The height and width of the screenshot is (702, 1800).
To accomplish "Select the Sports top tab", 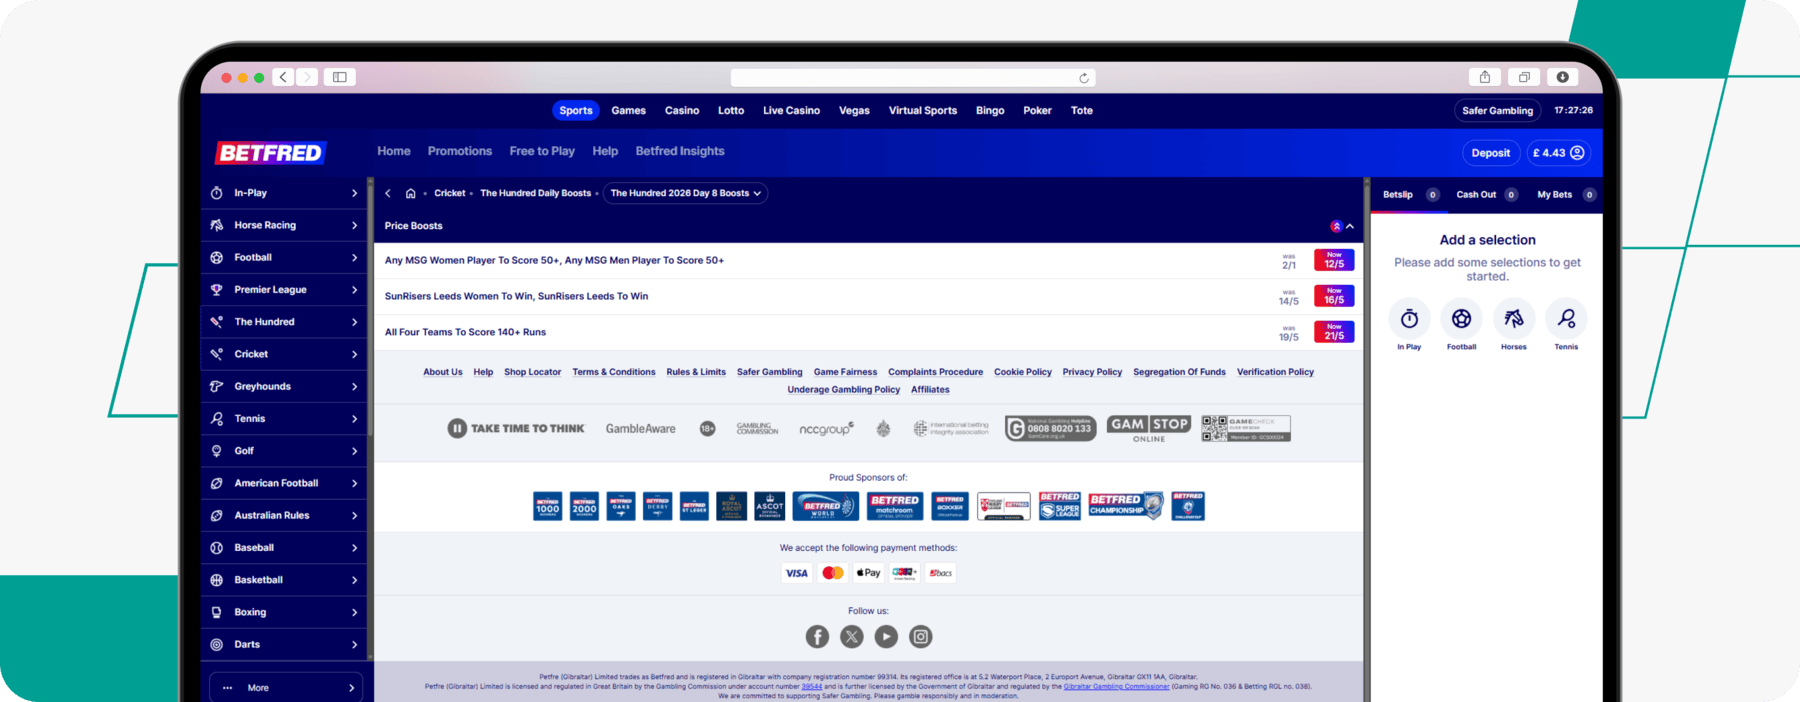I will click(x=576, y=111).
